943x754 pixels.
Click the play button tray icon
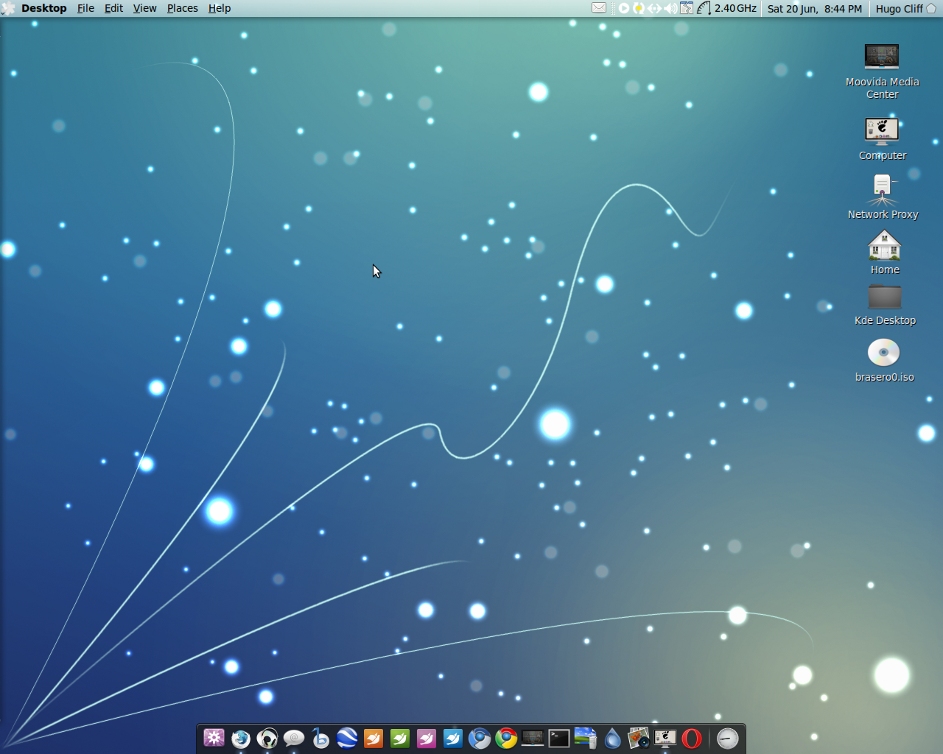click(x=624, y=8)
